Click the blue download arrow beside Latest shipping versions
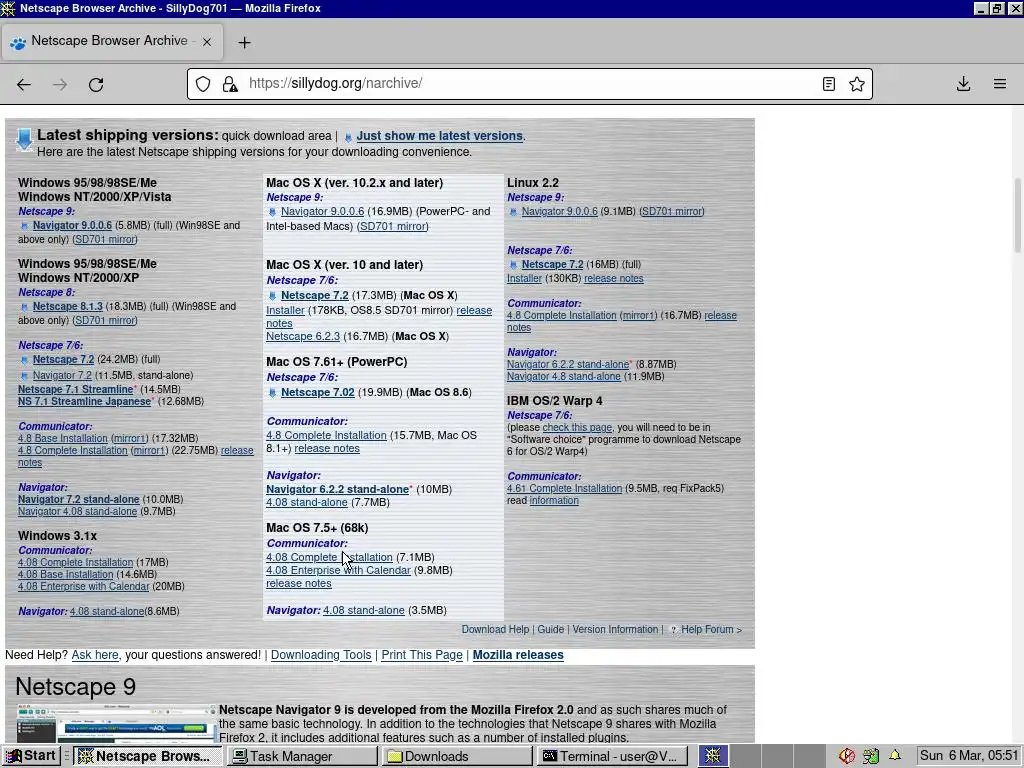1024x768 pixels. 24,140
